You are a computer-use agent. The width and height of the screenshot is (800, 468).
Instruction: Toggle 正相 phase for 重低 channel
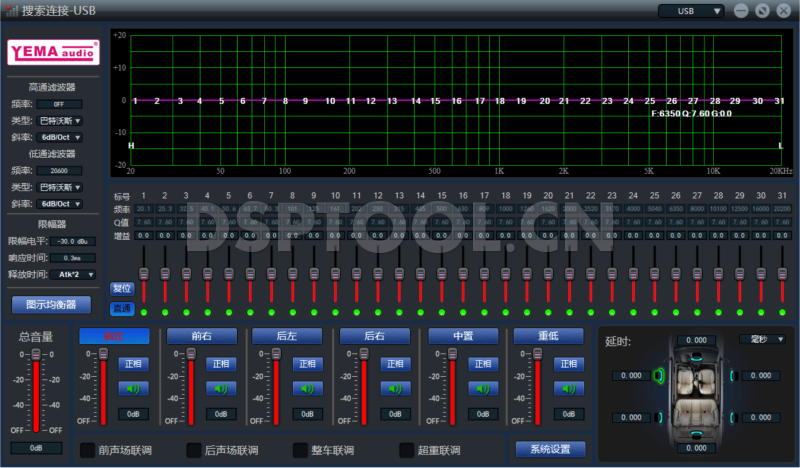point(569,364)
